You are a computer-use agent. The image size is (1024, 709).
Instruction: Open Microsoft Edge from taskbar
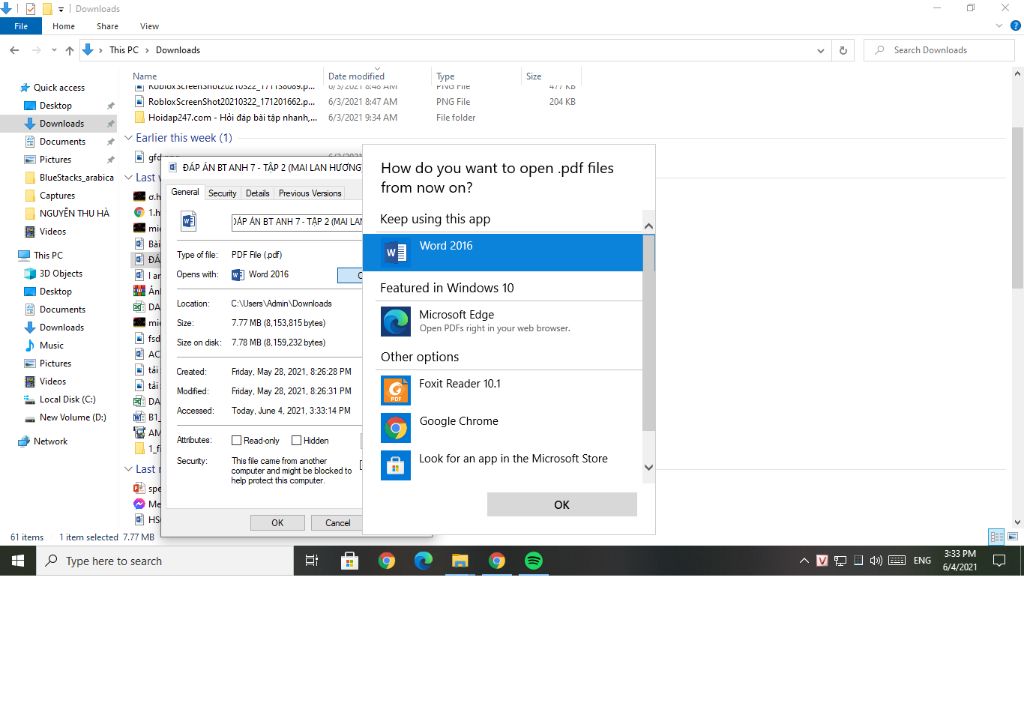click(x=423, y=561)
